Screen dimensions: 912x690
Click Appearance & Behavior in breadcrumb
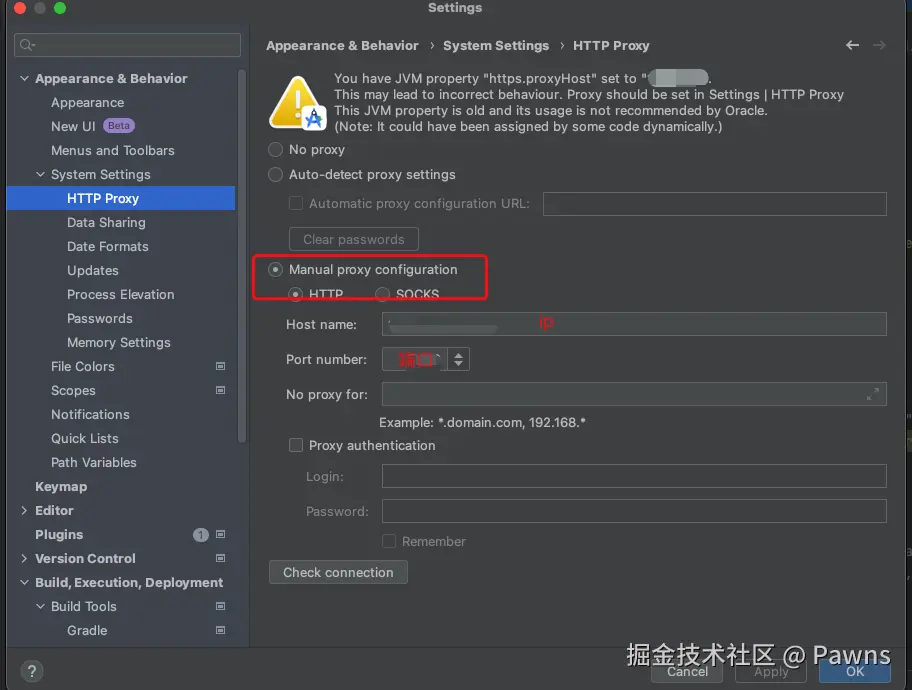tap(342, 45)
